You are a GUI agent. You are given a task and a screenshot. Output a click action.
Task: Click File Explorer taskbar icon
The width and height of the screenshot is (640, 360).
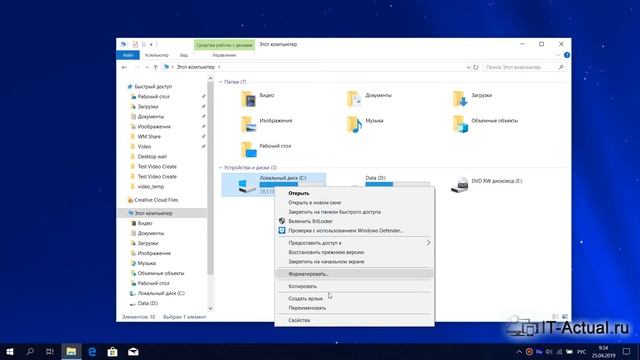point(71,351)
